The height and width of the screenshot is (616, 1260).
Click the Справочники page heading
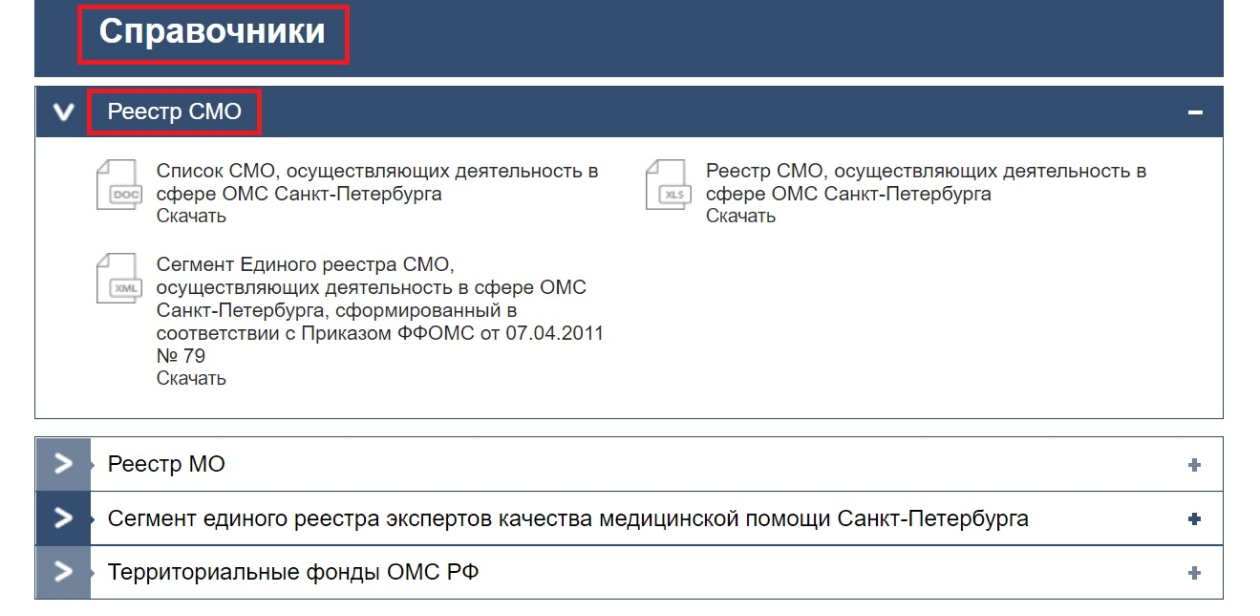pyautogui.click(x=212, y=32)
